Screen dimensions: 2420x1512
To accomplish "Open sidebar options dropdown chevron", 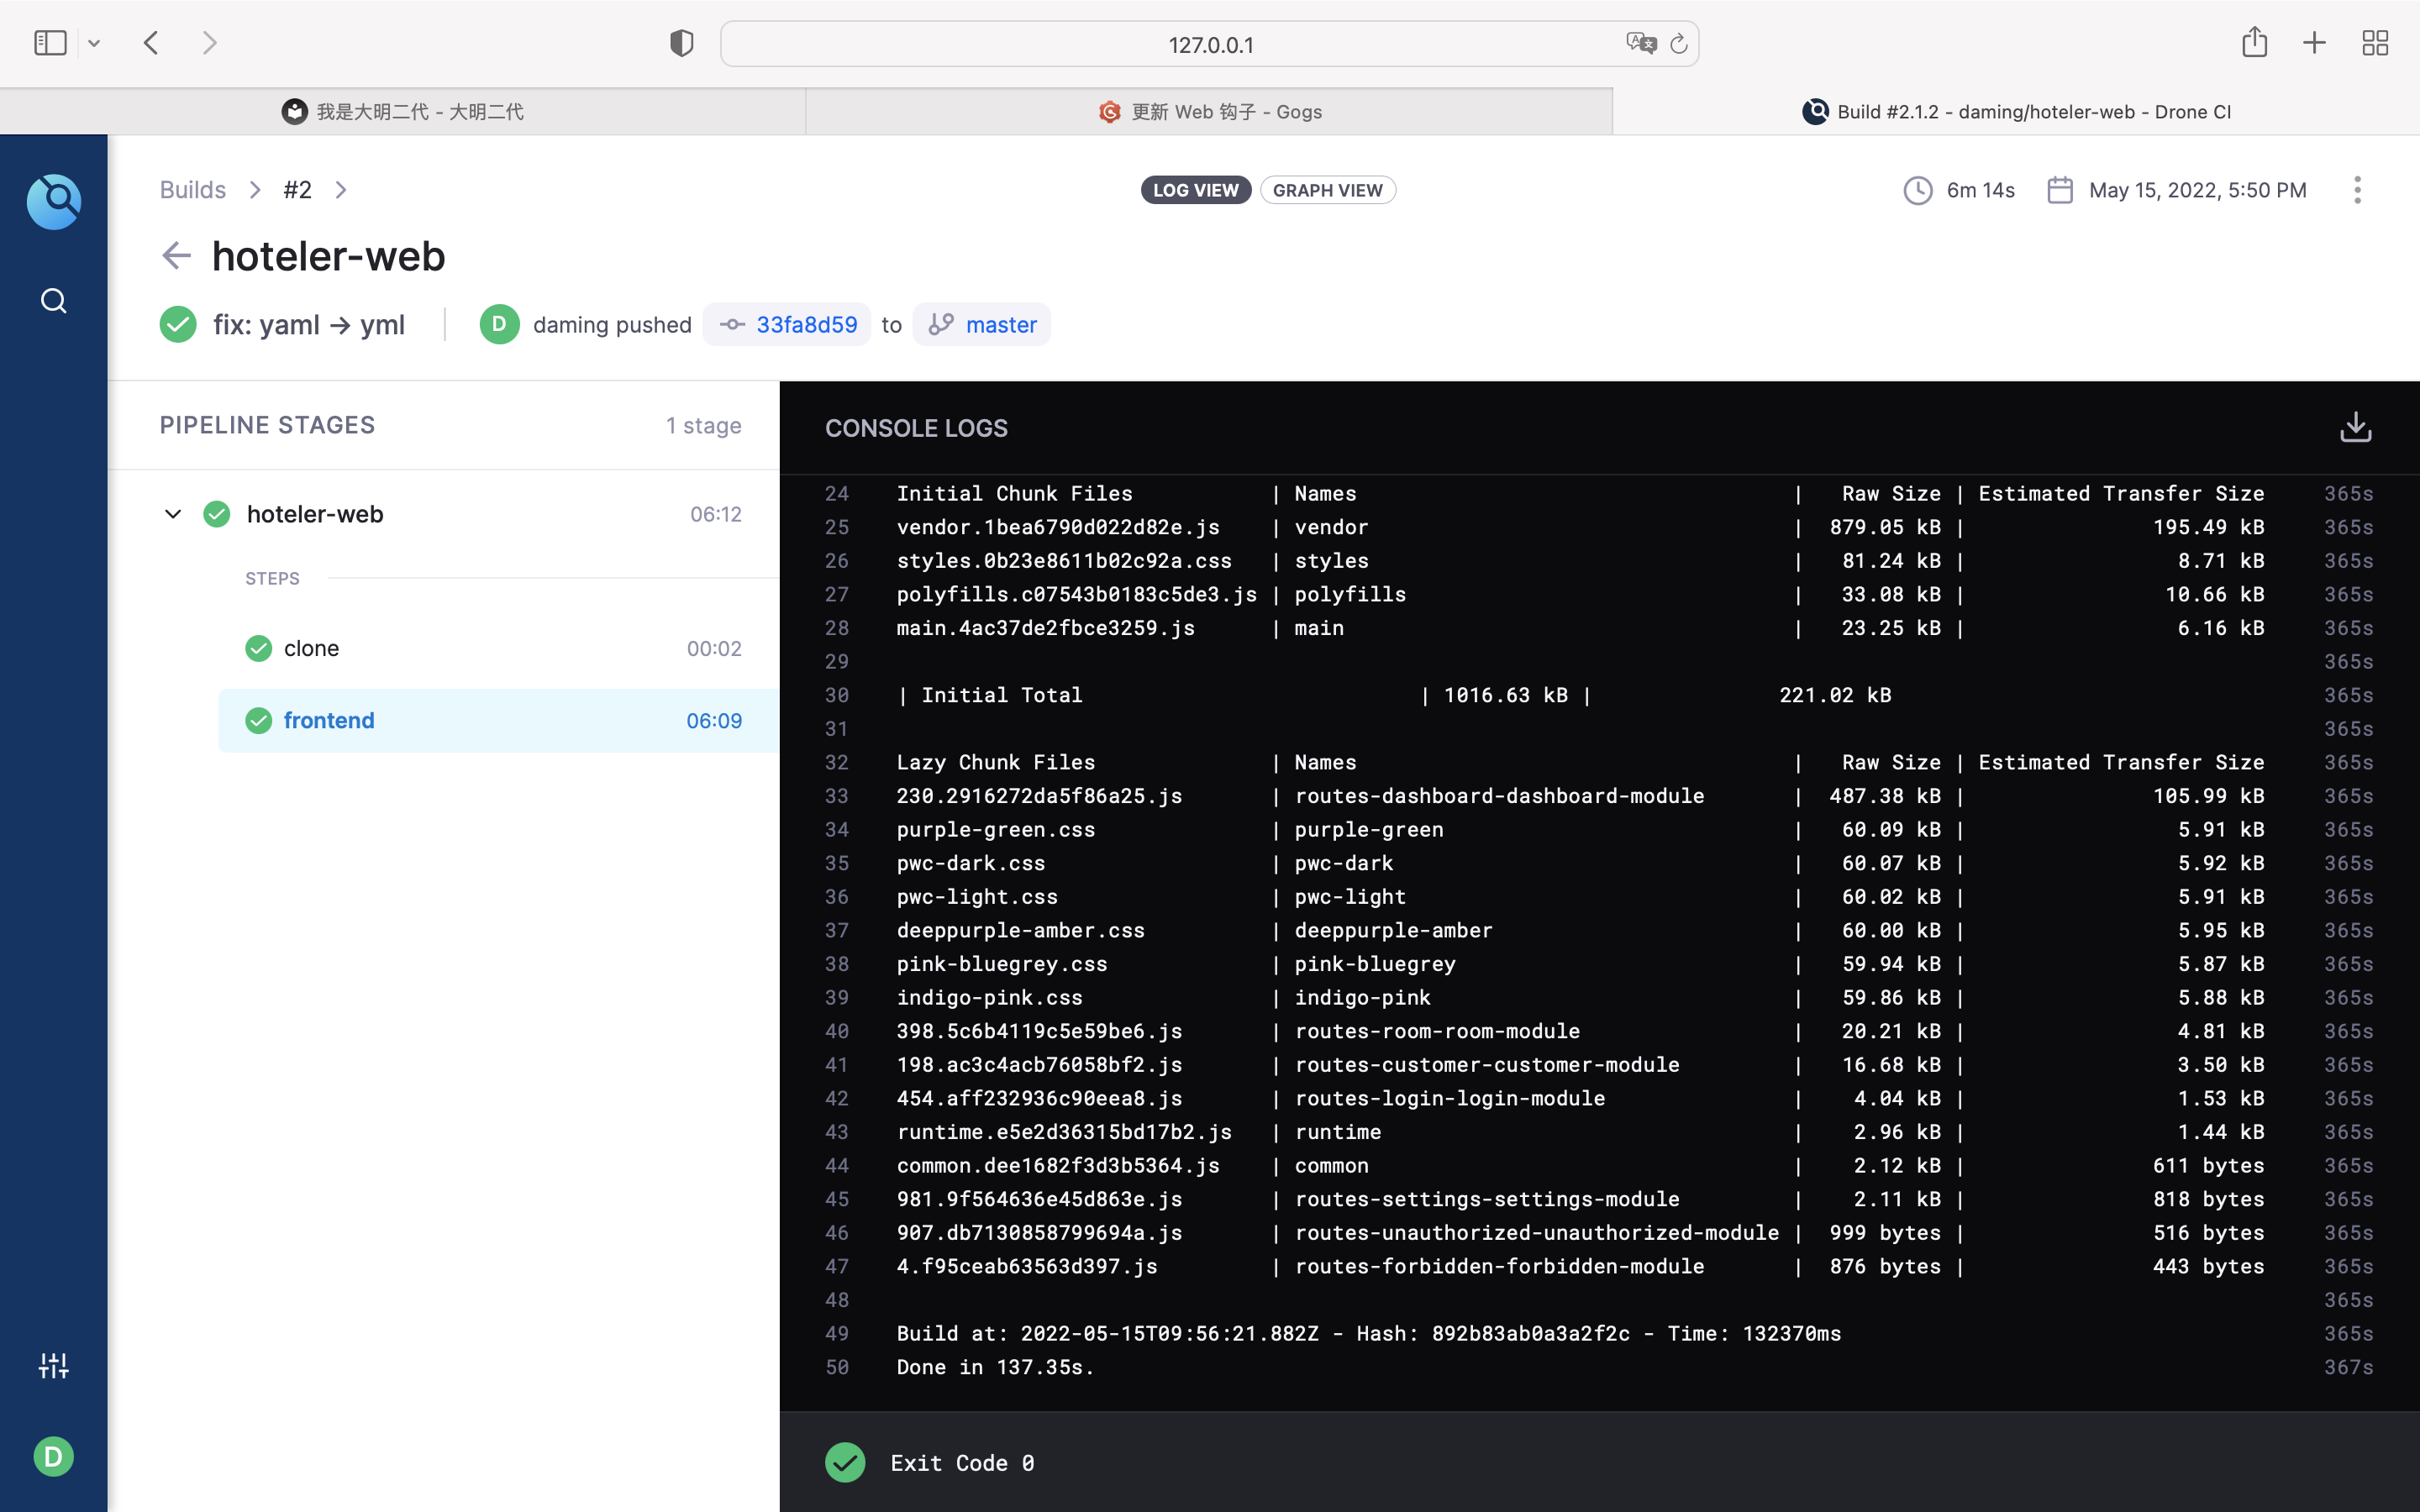I will [x=94, y=43].
